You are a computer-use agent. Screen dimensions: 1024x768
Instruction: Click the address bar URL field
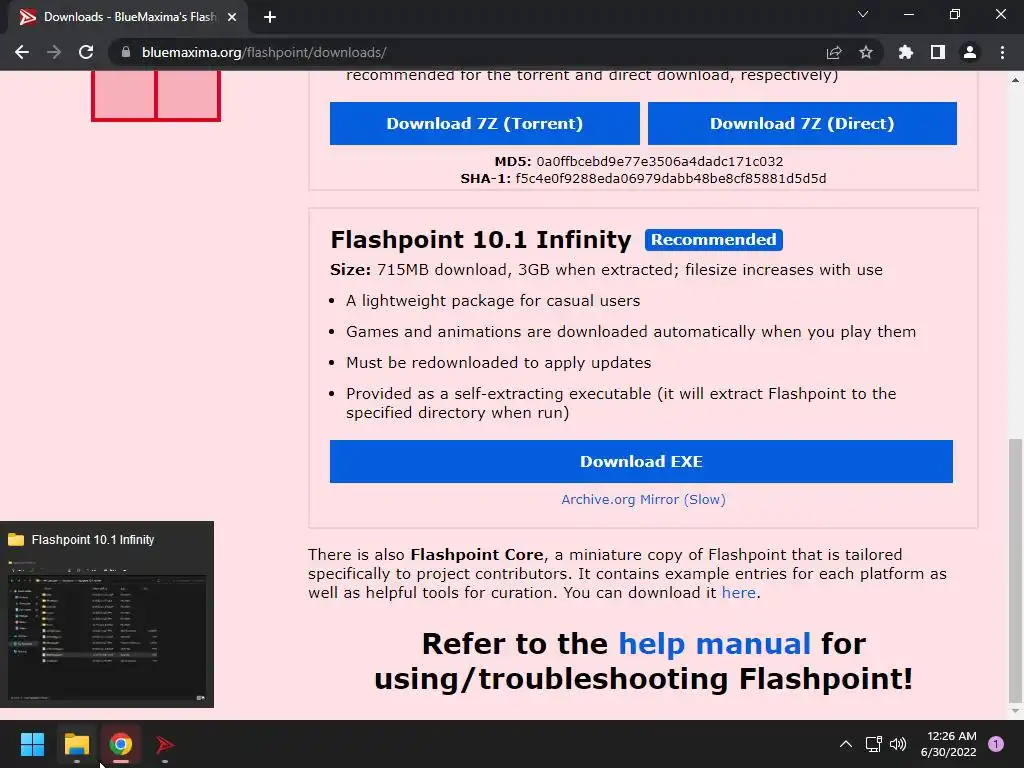click(x=470, y=52)
